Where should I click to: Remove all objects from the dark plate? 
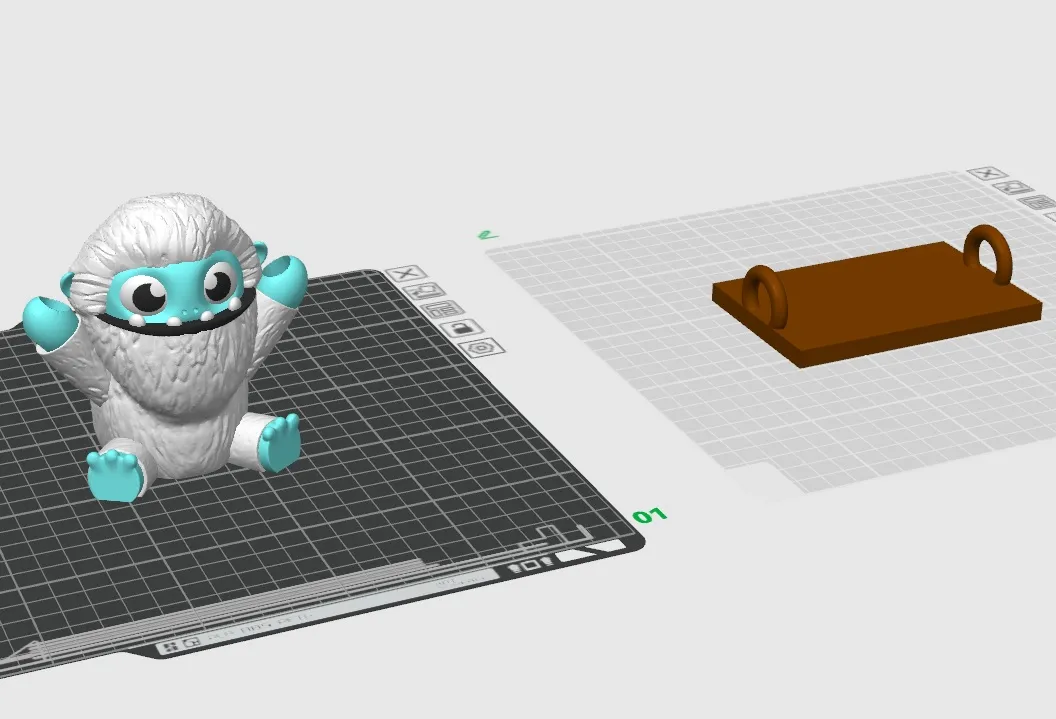[405, 274]
